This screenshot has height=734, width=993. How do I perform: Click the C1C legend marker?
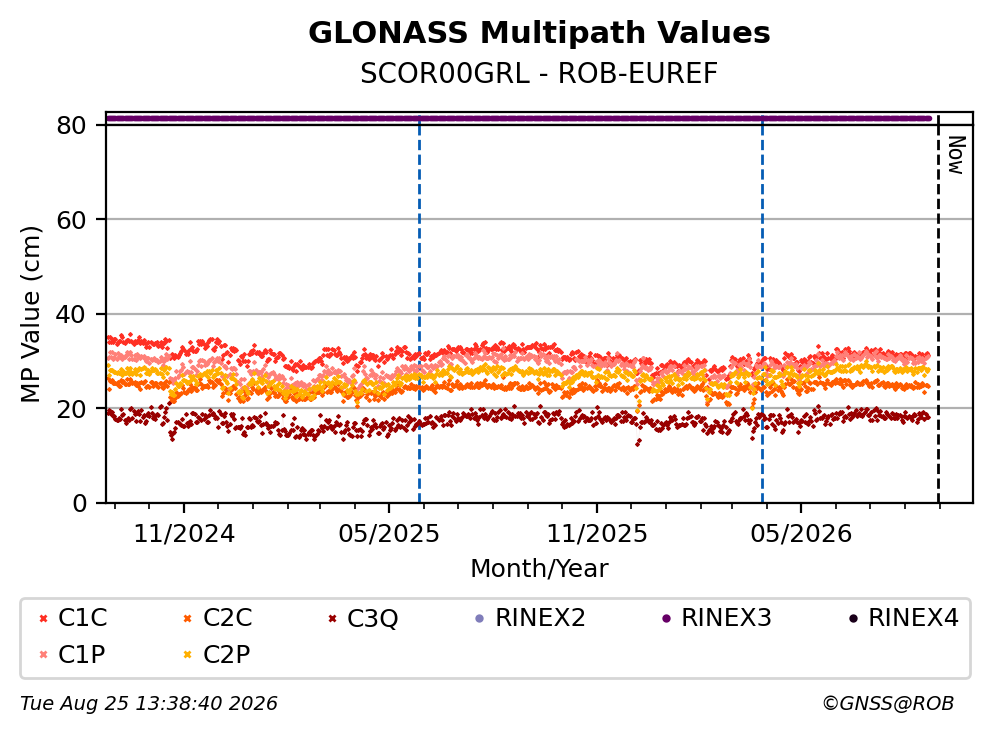coord(43,619)
